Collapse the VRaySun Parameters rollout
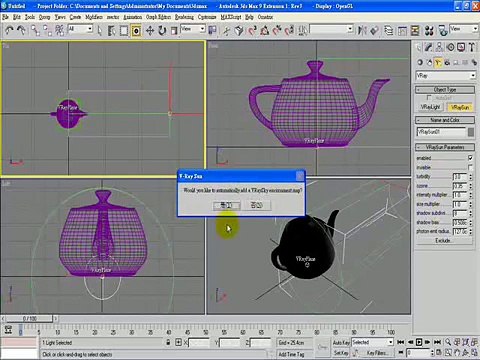This screenshot has width=480, height=360. pos(445,147)
